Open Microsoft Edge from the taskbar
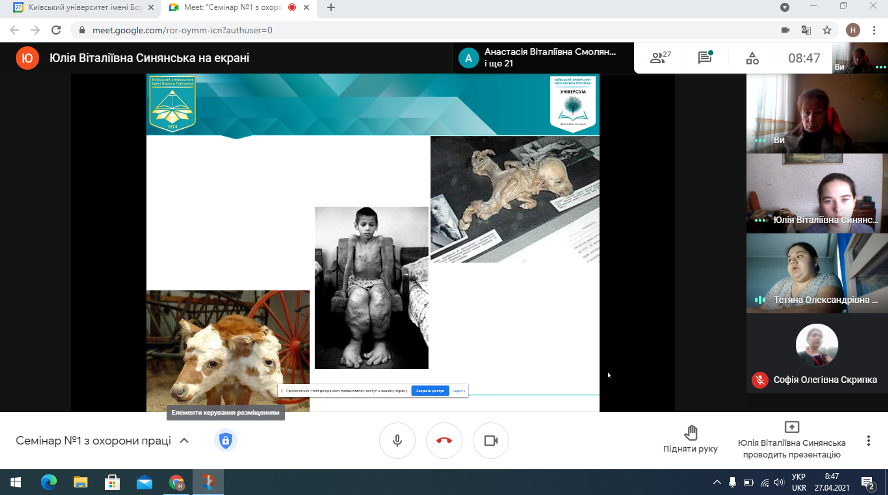The image size is (888, 495). (49, 482)
